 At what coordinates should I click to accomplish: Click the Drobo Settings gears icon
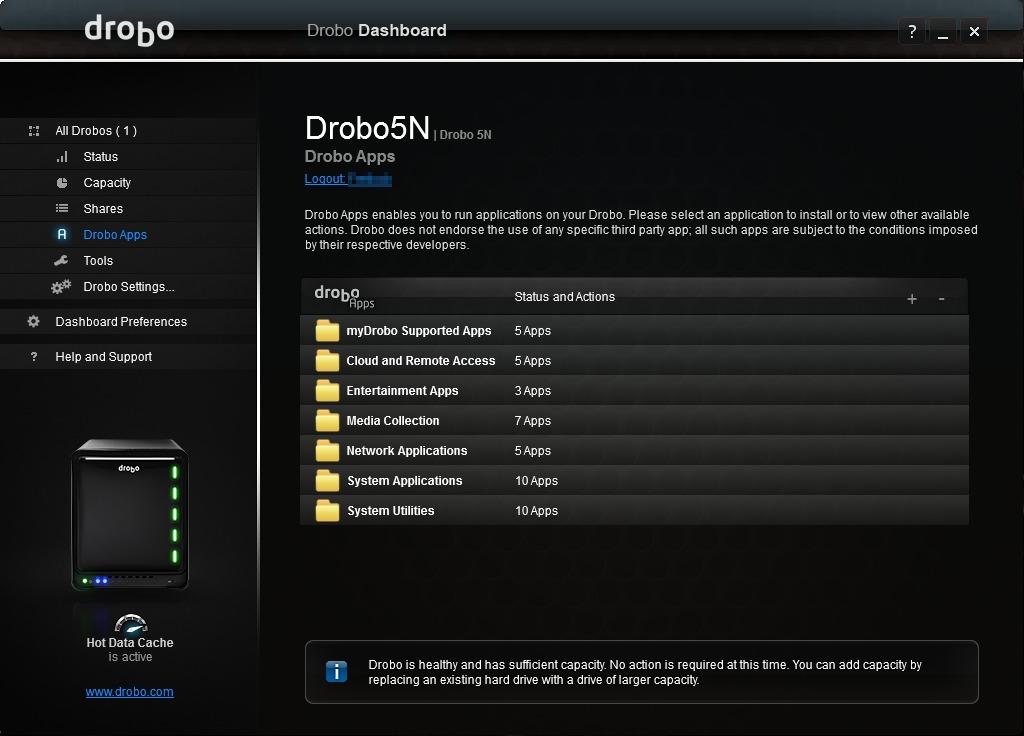tap(61, 287)
